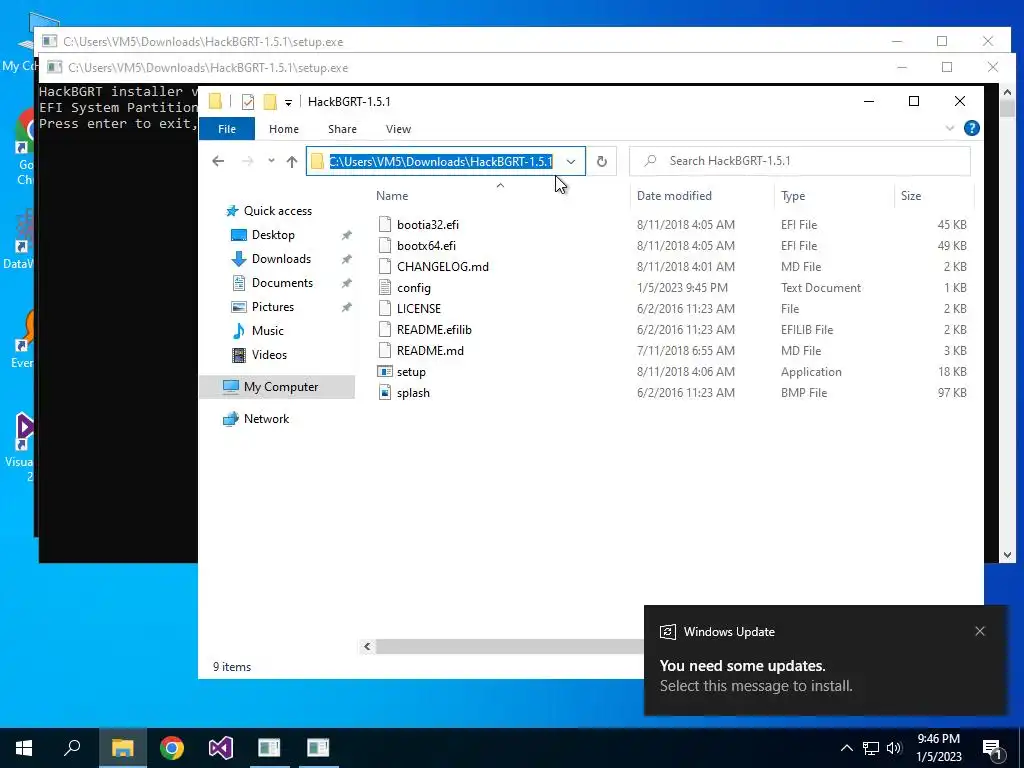Screen dimensions: 1024x768
Task: Click console window scrollbar down arrow
Action: (x=1007, y=555)
